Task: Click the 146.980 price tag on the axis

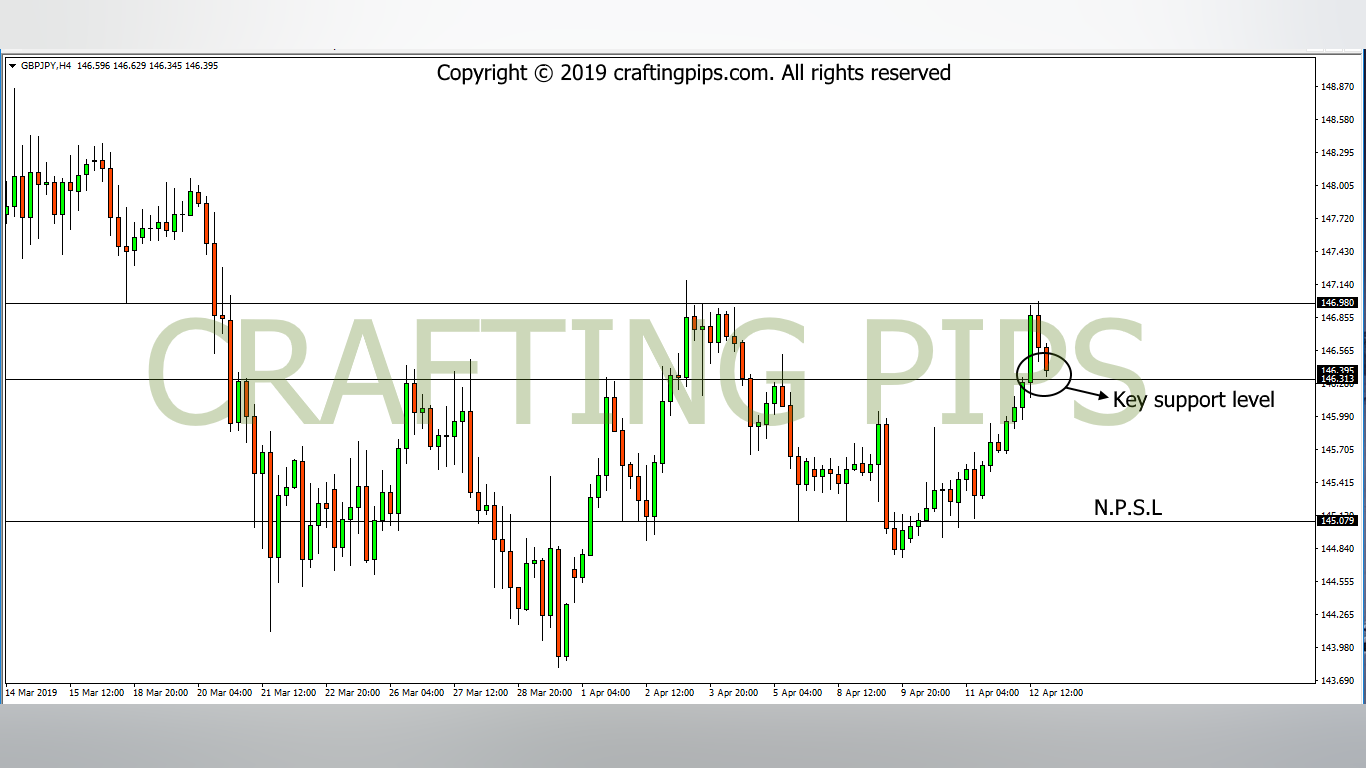Action: tap(1337, 302)
